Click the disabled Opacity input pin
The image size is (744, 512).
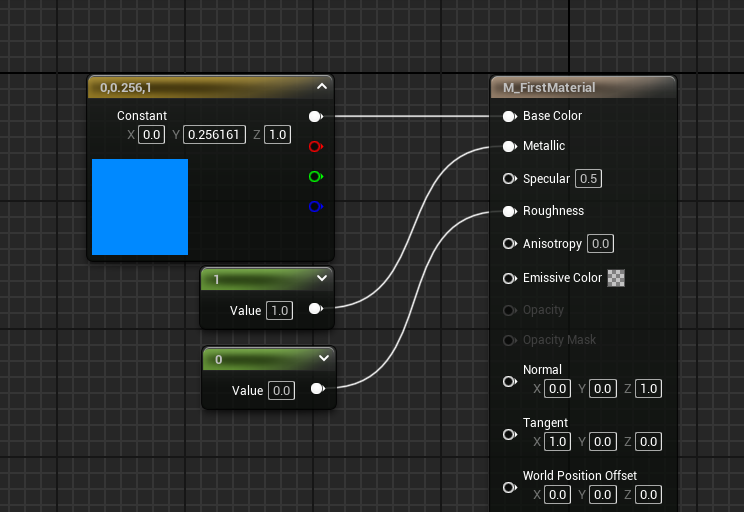pyautogui.click(x=510, y=310)
